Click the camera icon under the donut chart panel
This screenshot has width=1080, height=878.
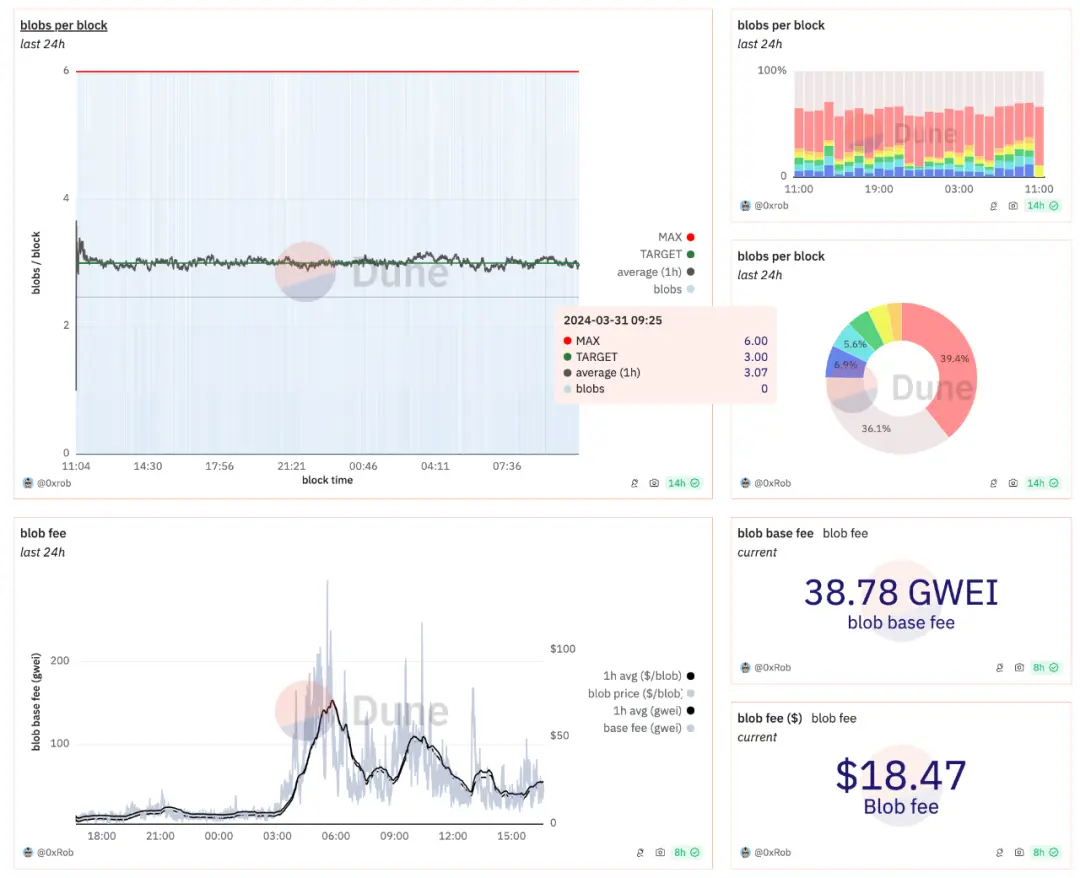[1012, 483]
